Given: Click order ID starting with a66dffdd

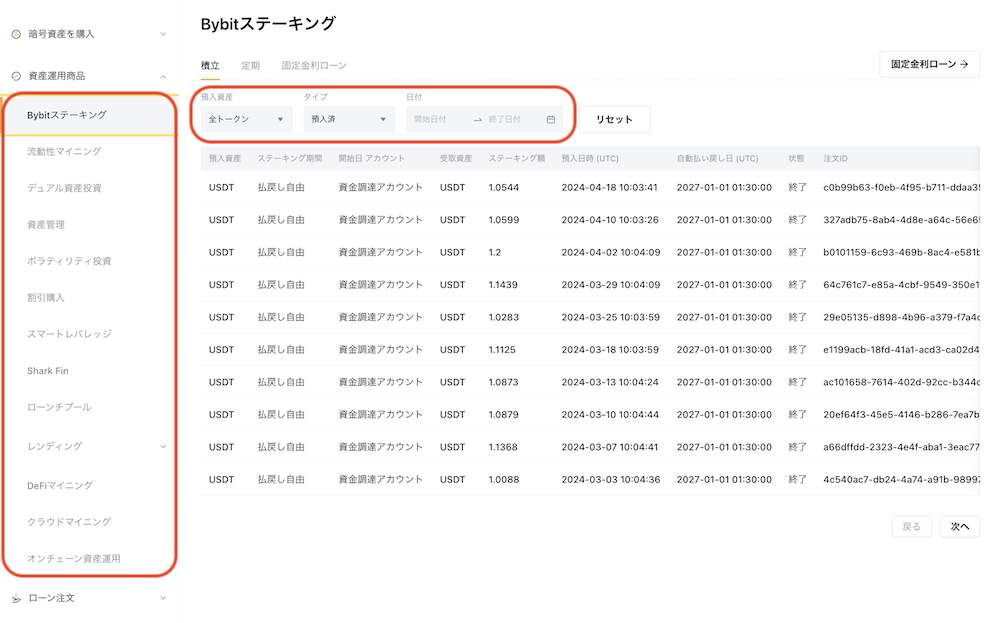Looking at the screenshot, I should click(x=901, y=448).
